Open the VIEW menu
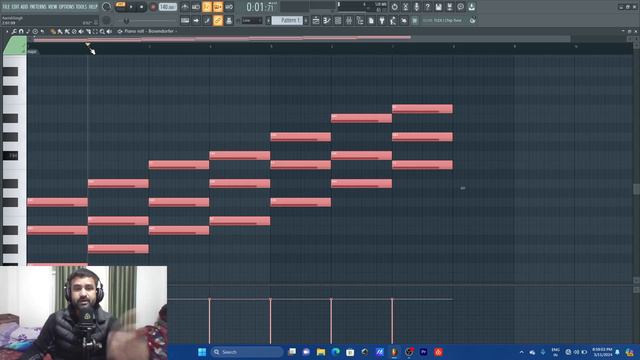Image resolution: width=640 pixels, height=360 pixels. pos(53,7)
